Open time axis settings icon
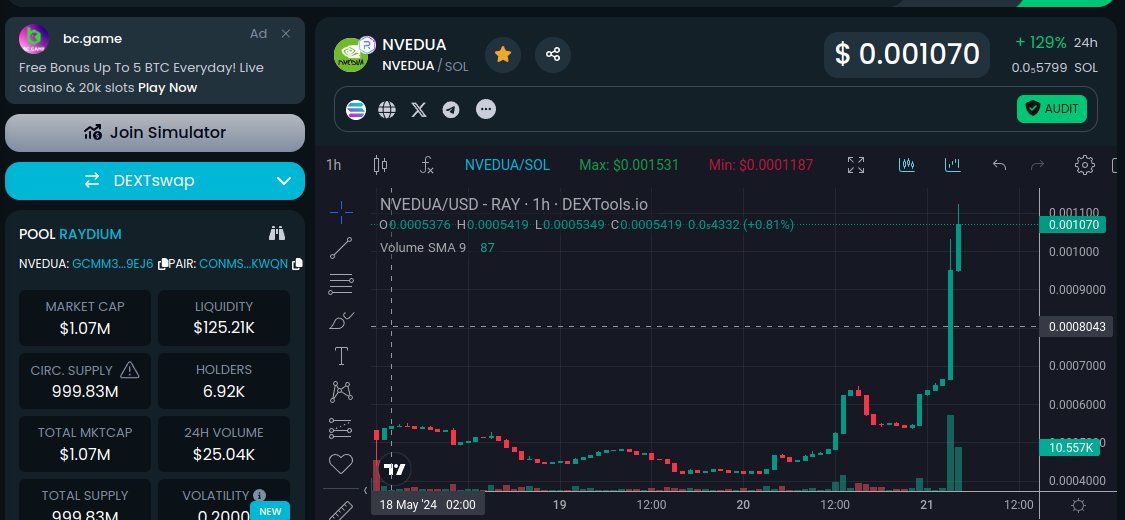Viewport: 1125px width, 520px height. click(1078, 505)
